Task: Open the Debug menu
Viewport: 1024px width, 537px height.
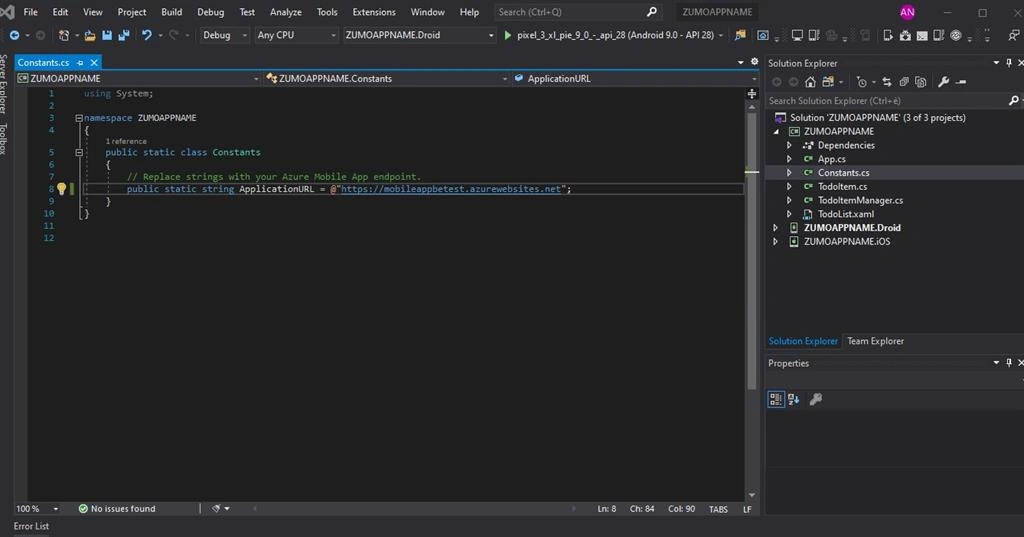Action: pos(210,12)
